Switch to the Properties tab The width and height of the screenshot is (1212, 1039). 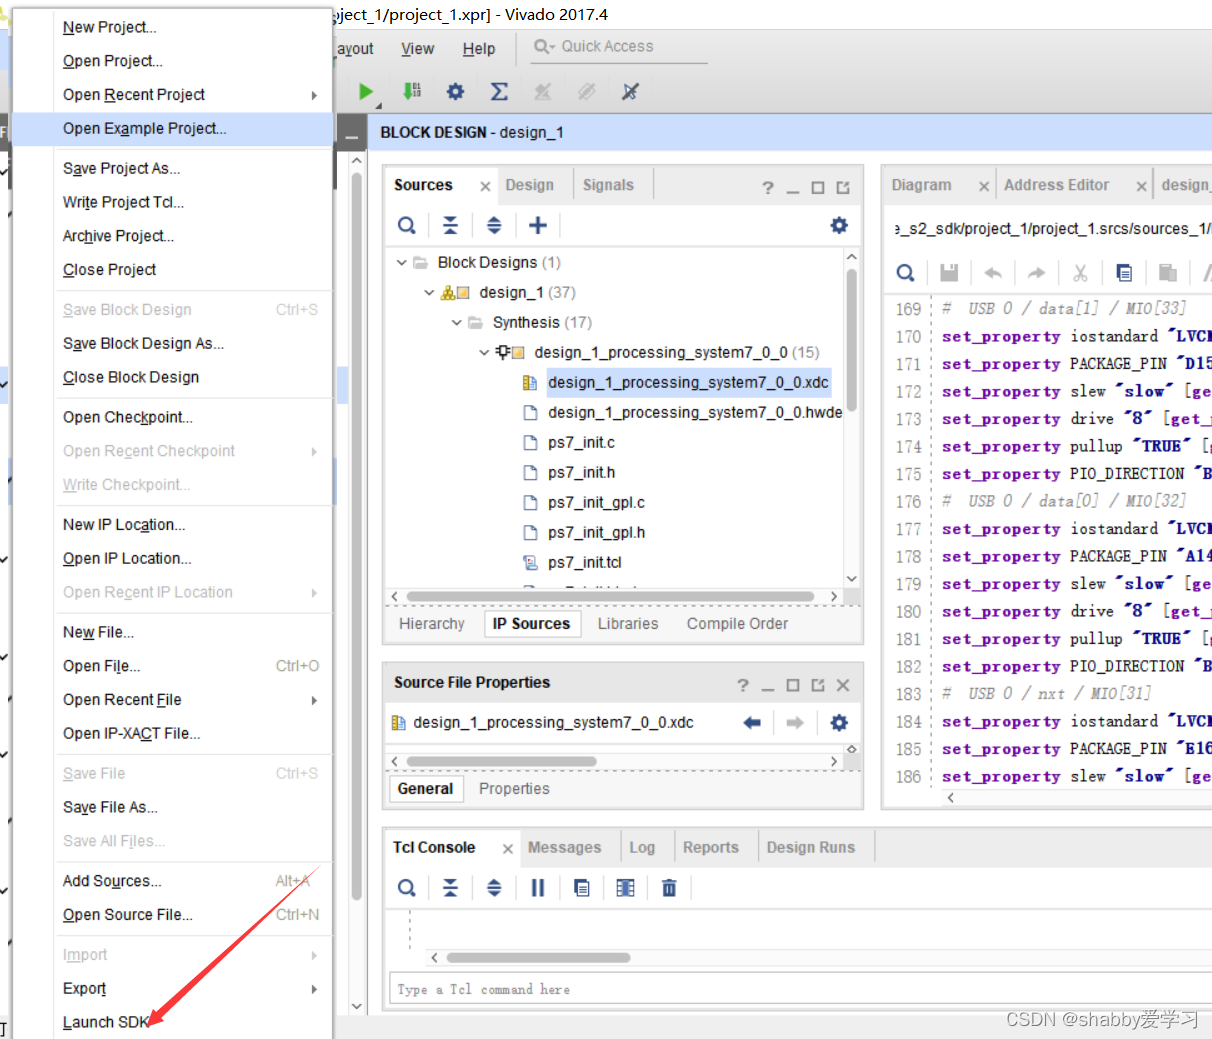[514, 789]
